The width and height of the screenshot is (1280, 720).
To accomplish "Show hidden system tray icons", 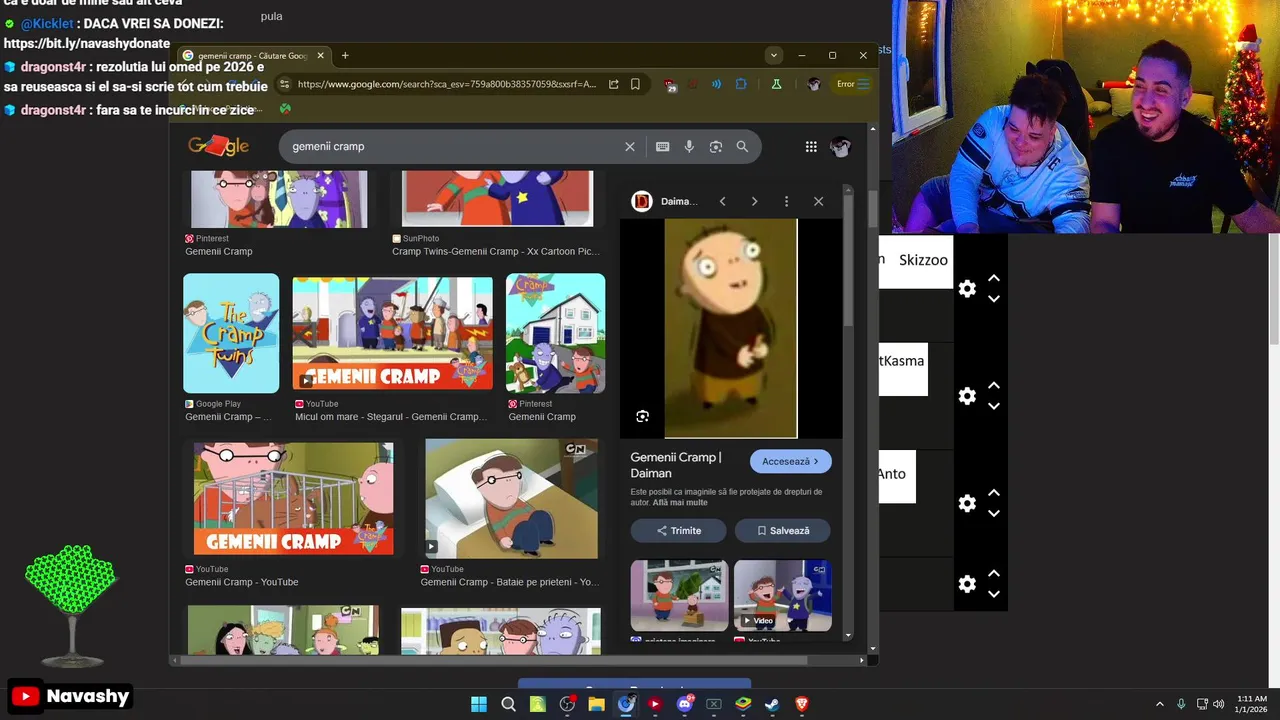I will [x=1160, y=704].
